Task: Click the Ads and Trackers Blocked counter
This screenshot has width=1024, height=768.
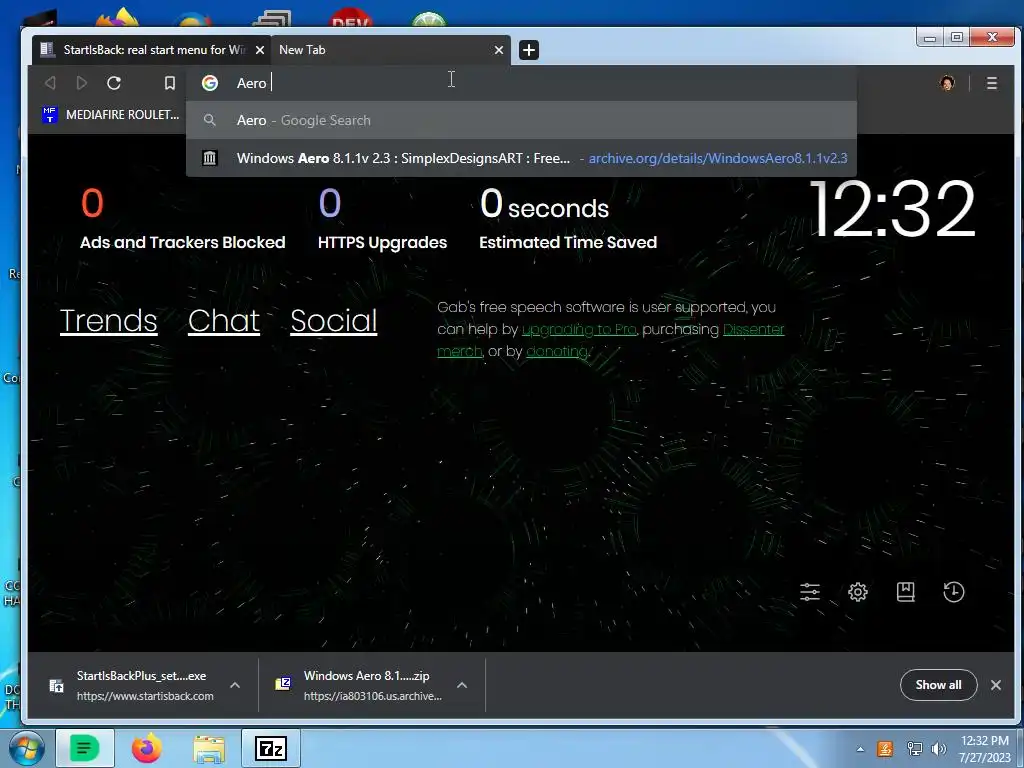Action: pos(182,220)
